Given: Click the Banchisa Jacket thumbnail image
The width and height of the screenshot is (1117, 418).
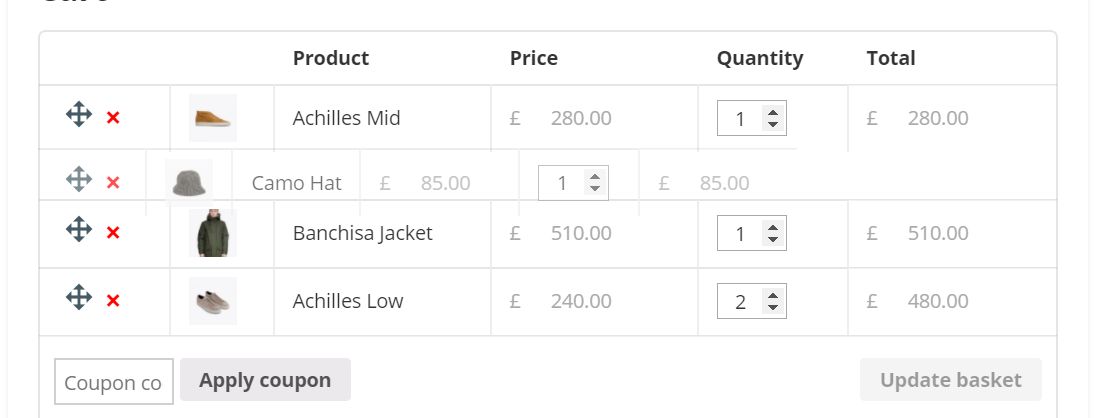Looking at the screenshot, I should (x=212, y=233).
